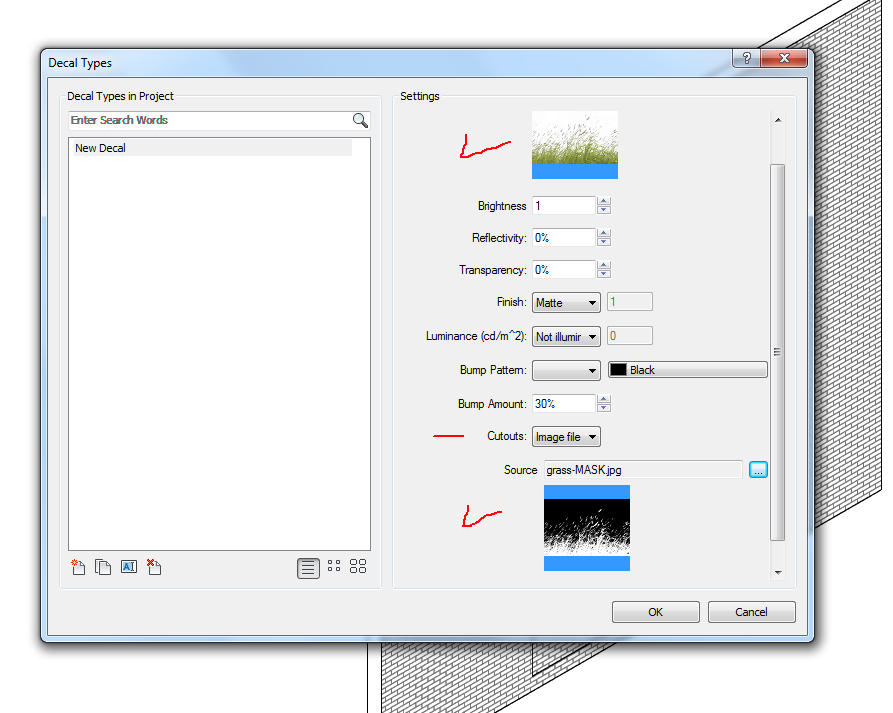893x713 pixels.
Task: Click the help question mark button
Action: tap(746, 58)
